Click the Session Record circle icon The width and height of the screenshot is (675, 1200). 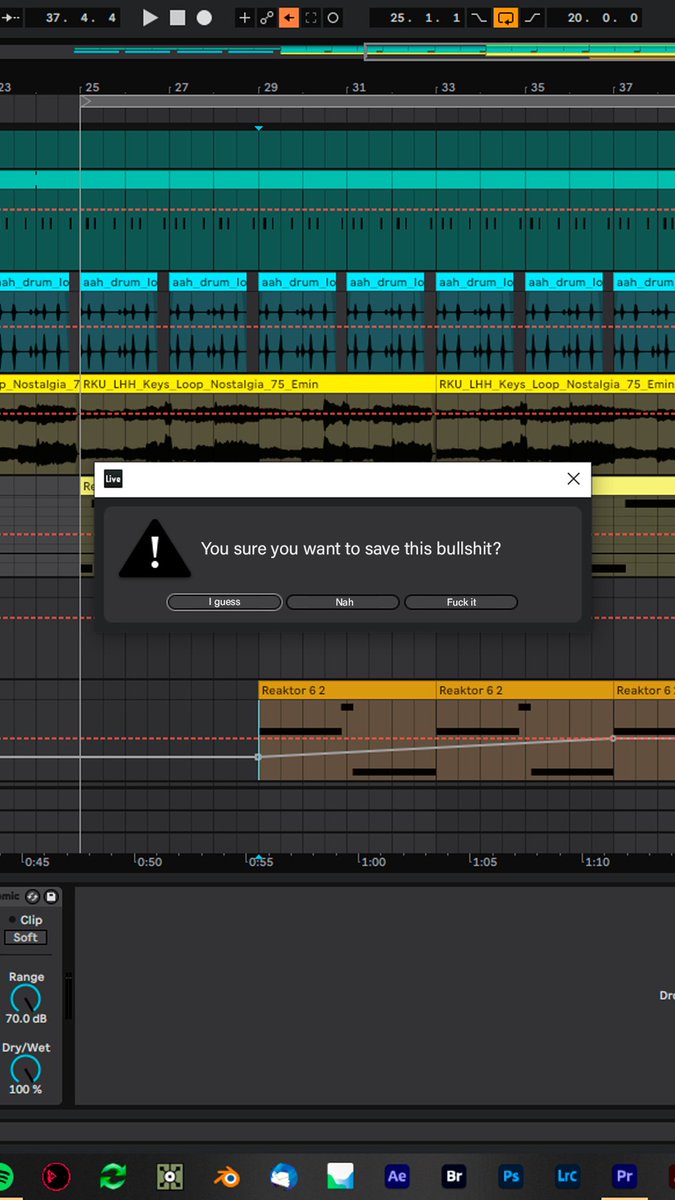click(x=333, y=18)
